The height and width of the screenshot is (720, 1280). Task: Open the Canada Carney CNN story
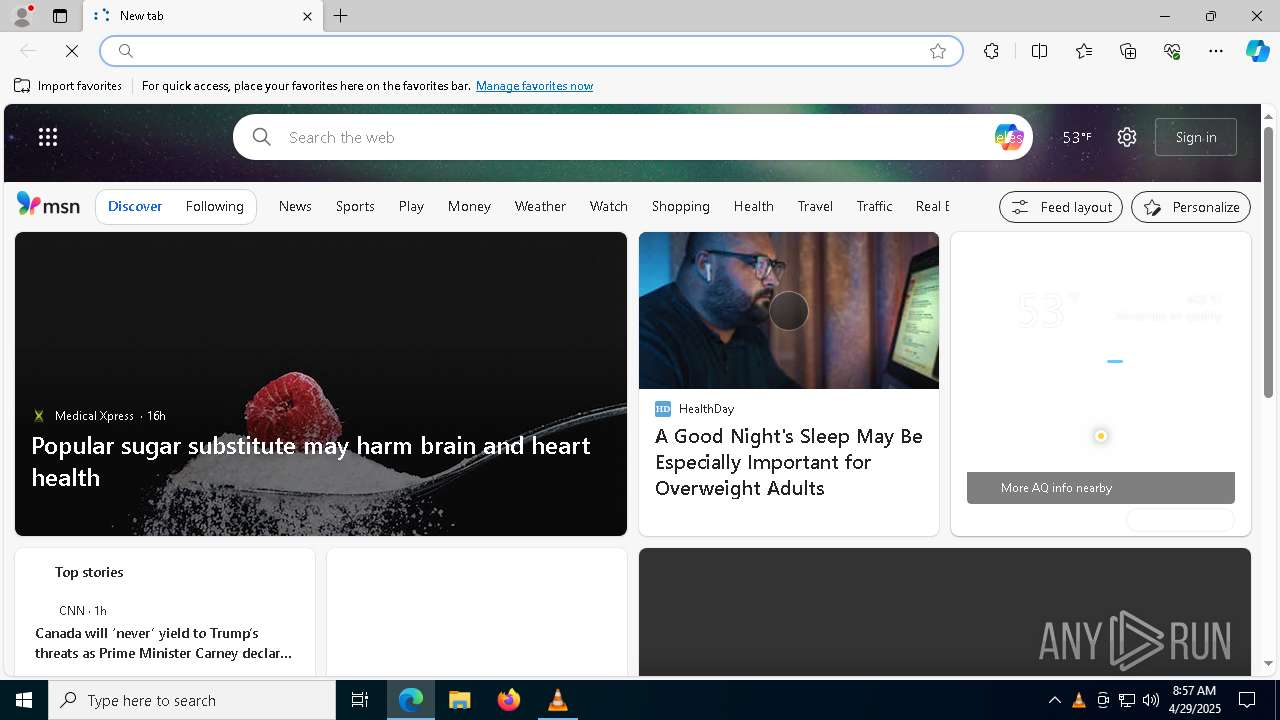164,643
